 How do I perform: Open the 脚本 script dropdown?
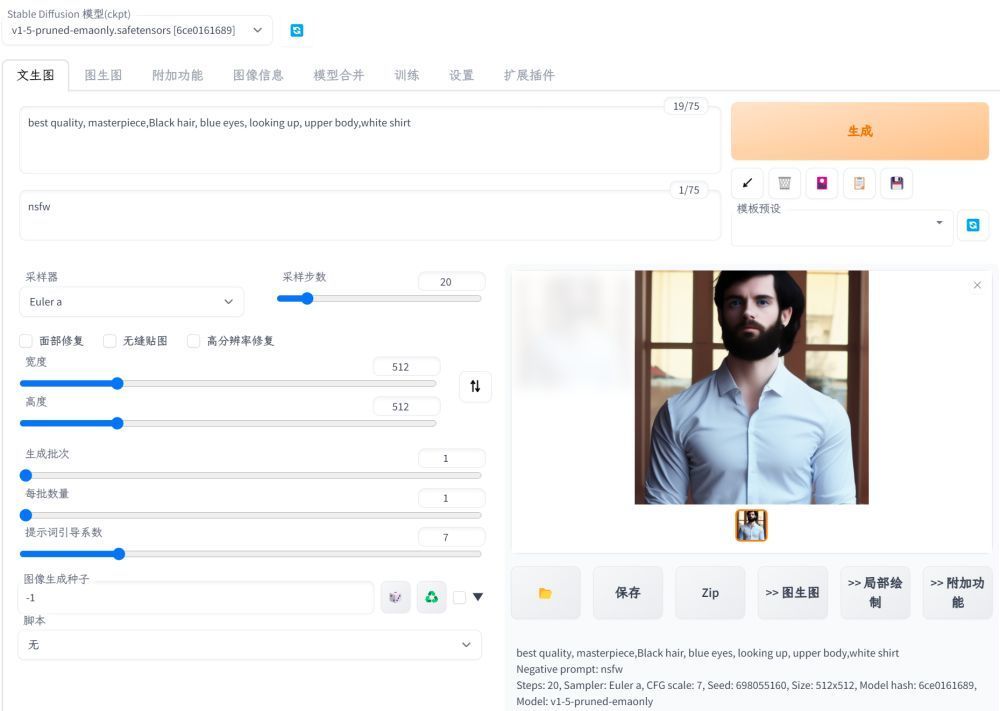[249, 645]
